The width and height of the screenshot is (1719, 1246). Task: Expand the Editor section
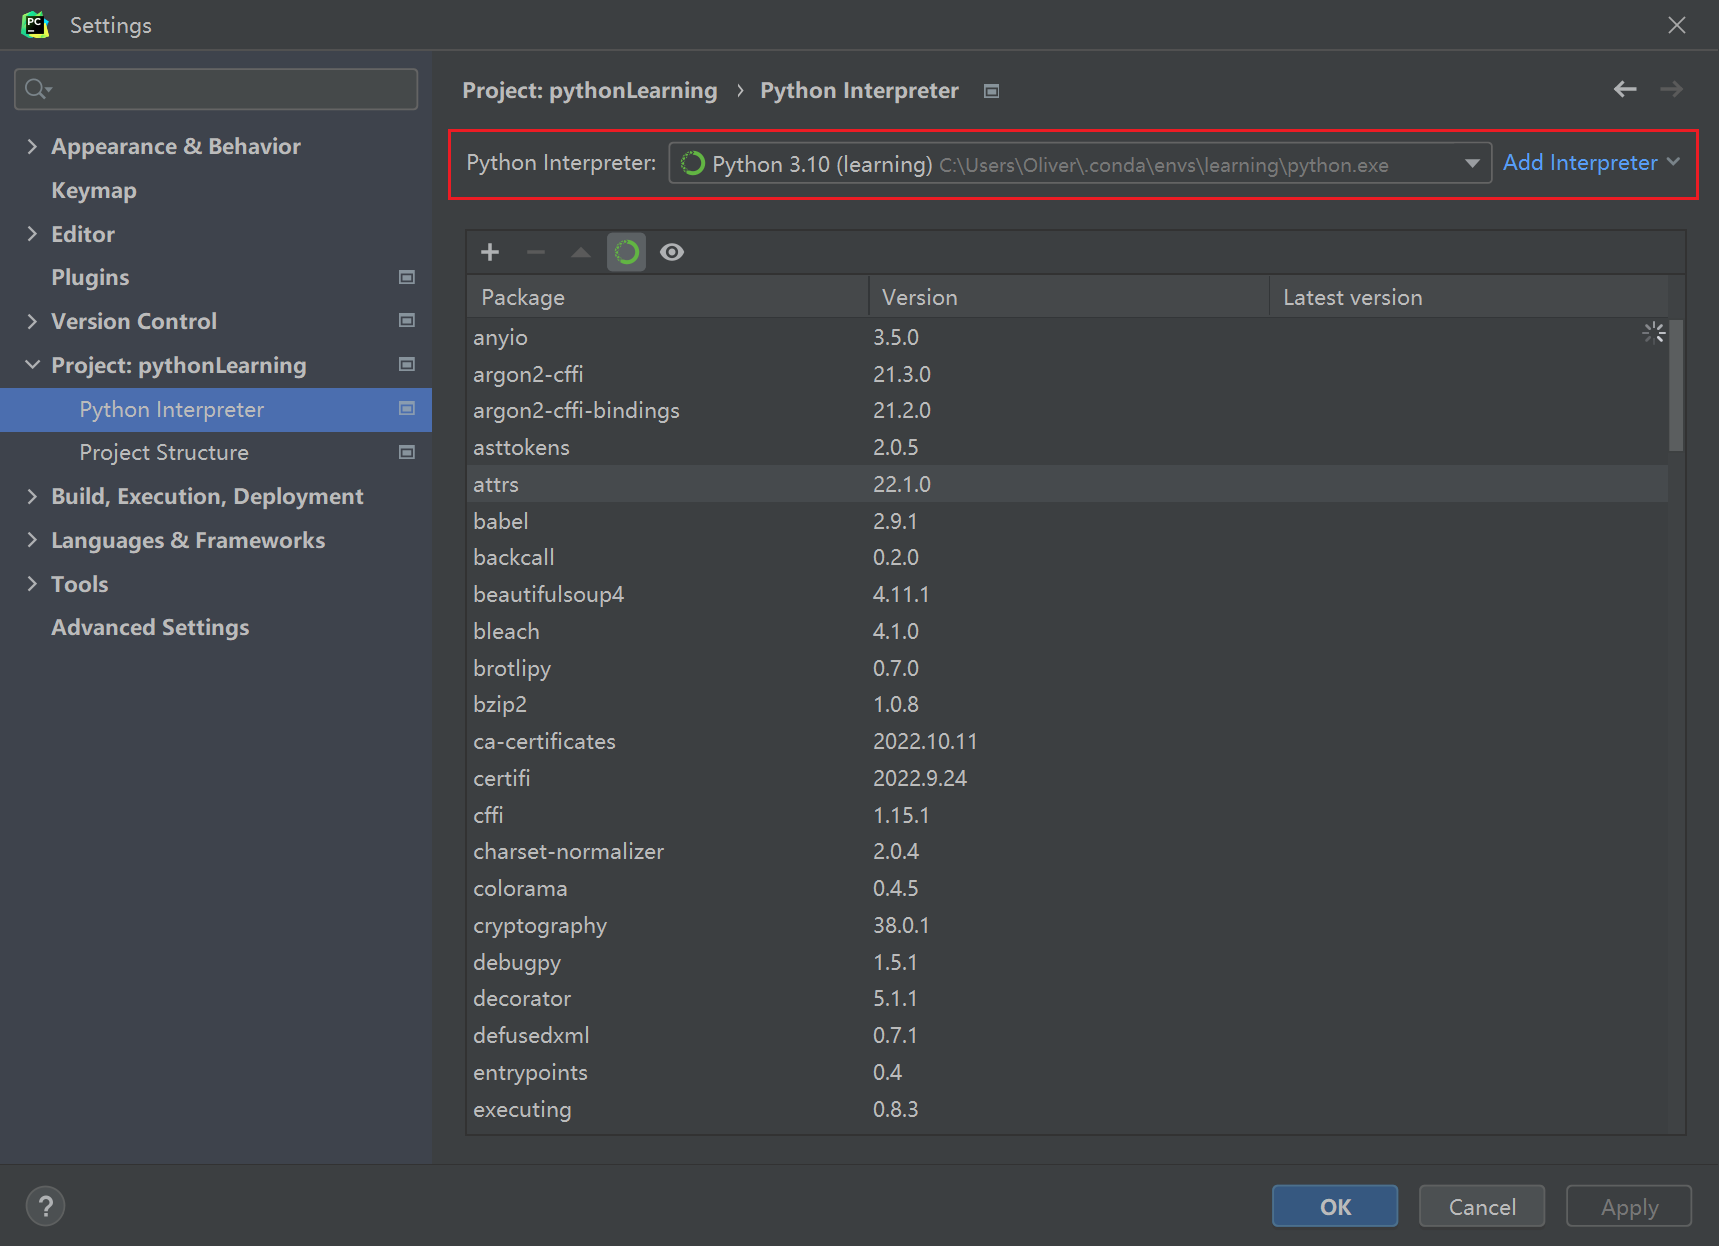pyautogui.click(x=32, y=234)
